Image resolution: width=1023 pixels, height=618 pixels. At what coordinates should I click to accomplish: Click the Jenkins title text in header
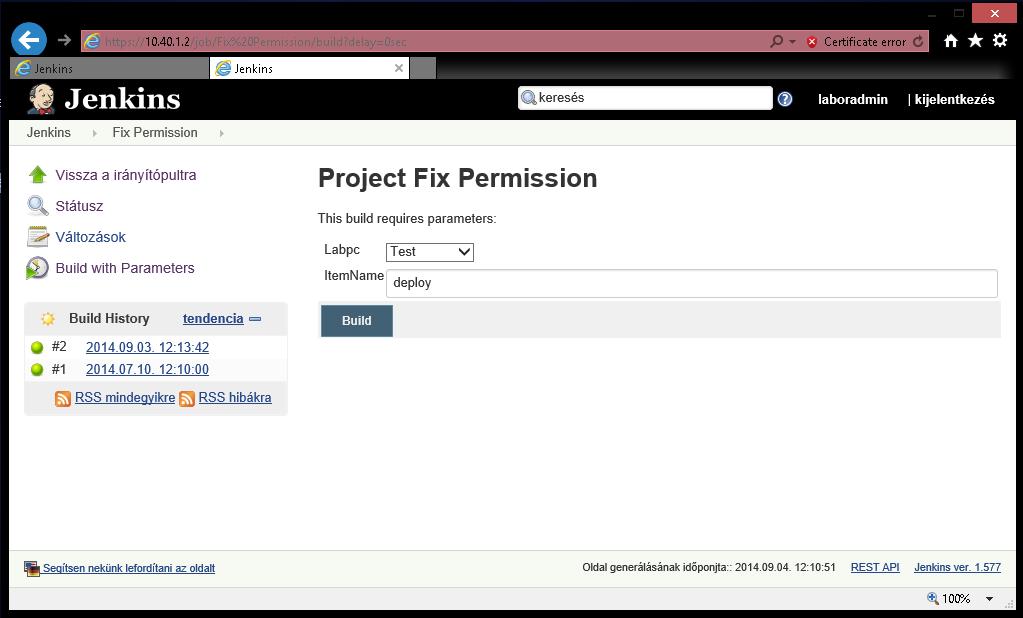pos(123,99)
